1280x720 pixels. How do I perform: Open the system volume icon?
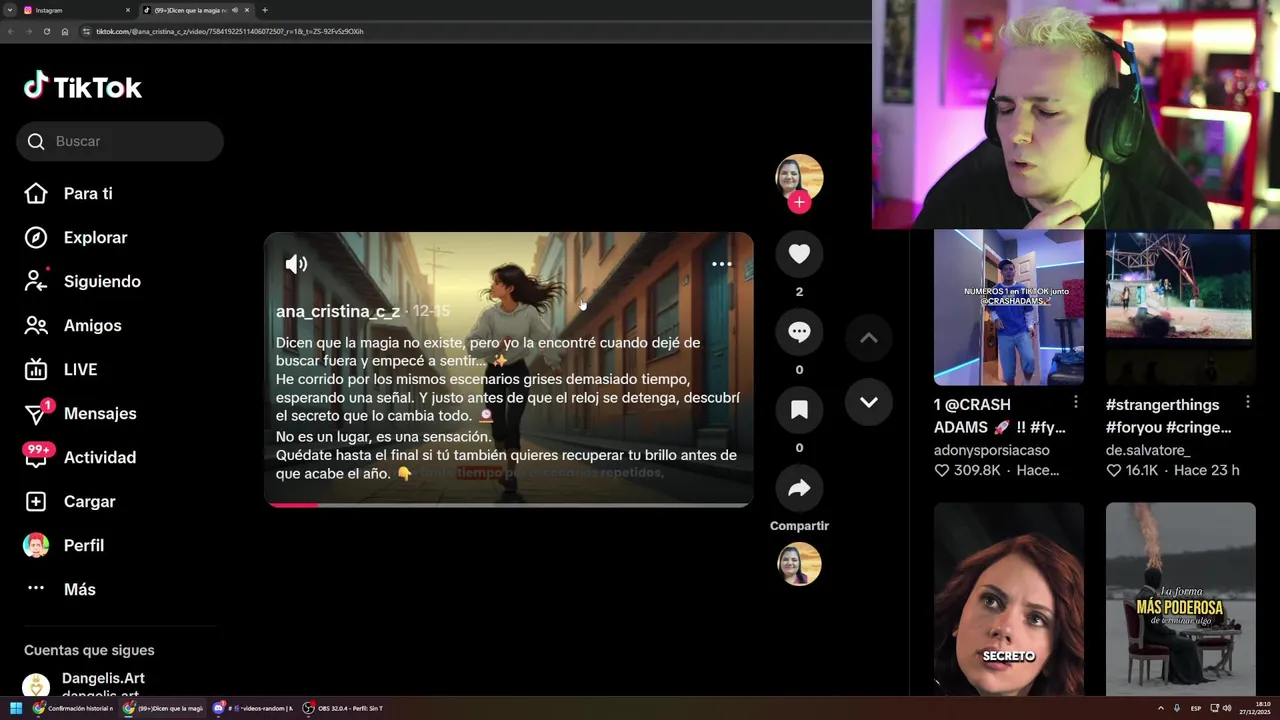coord(1227,708)
